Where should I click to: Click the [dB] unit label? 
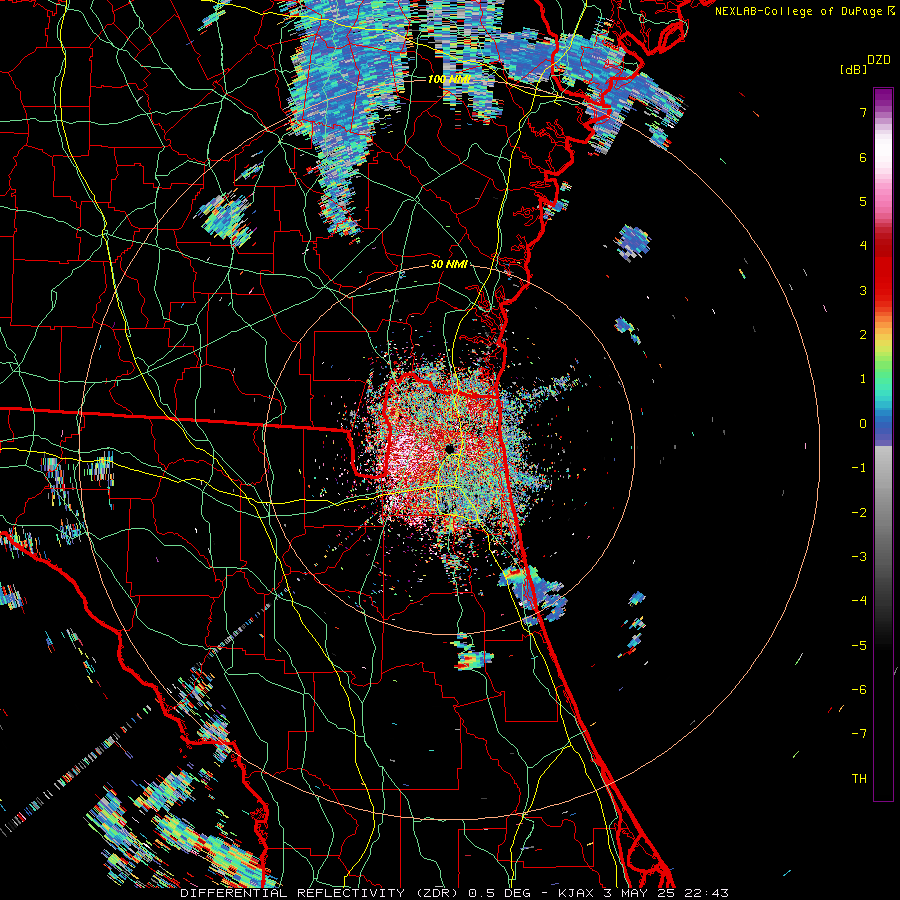(853, 69)
